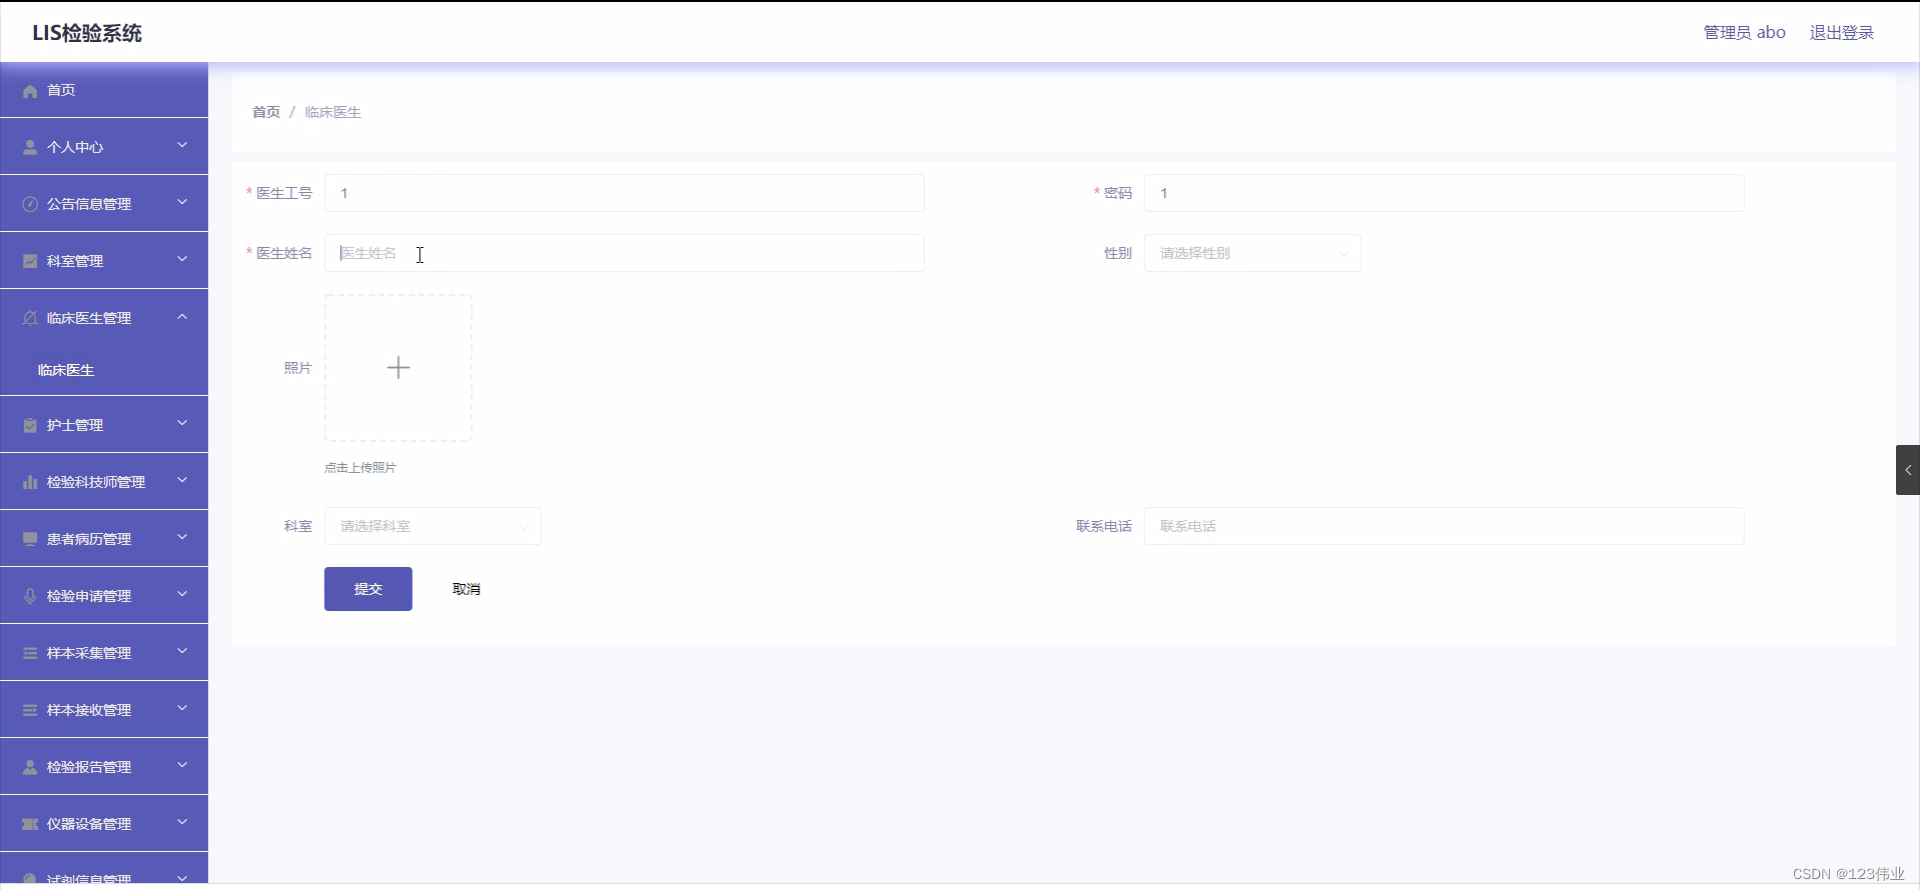Screen dimensions: 1920x890
Task: Click the user icon beside 检验报告管理
Action: click(30, 767)
